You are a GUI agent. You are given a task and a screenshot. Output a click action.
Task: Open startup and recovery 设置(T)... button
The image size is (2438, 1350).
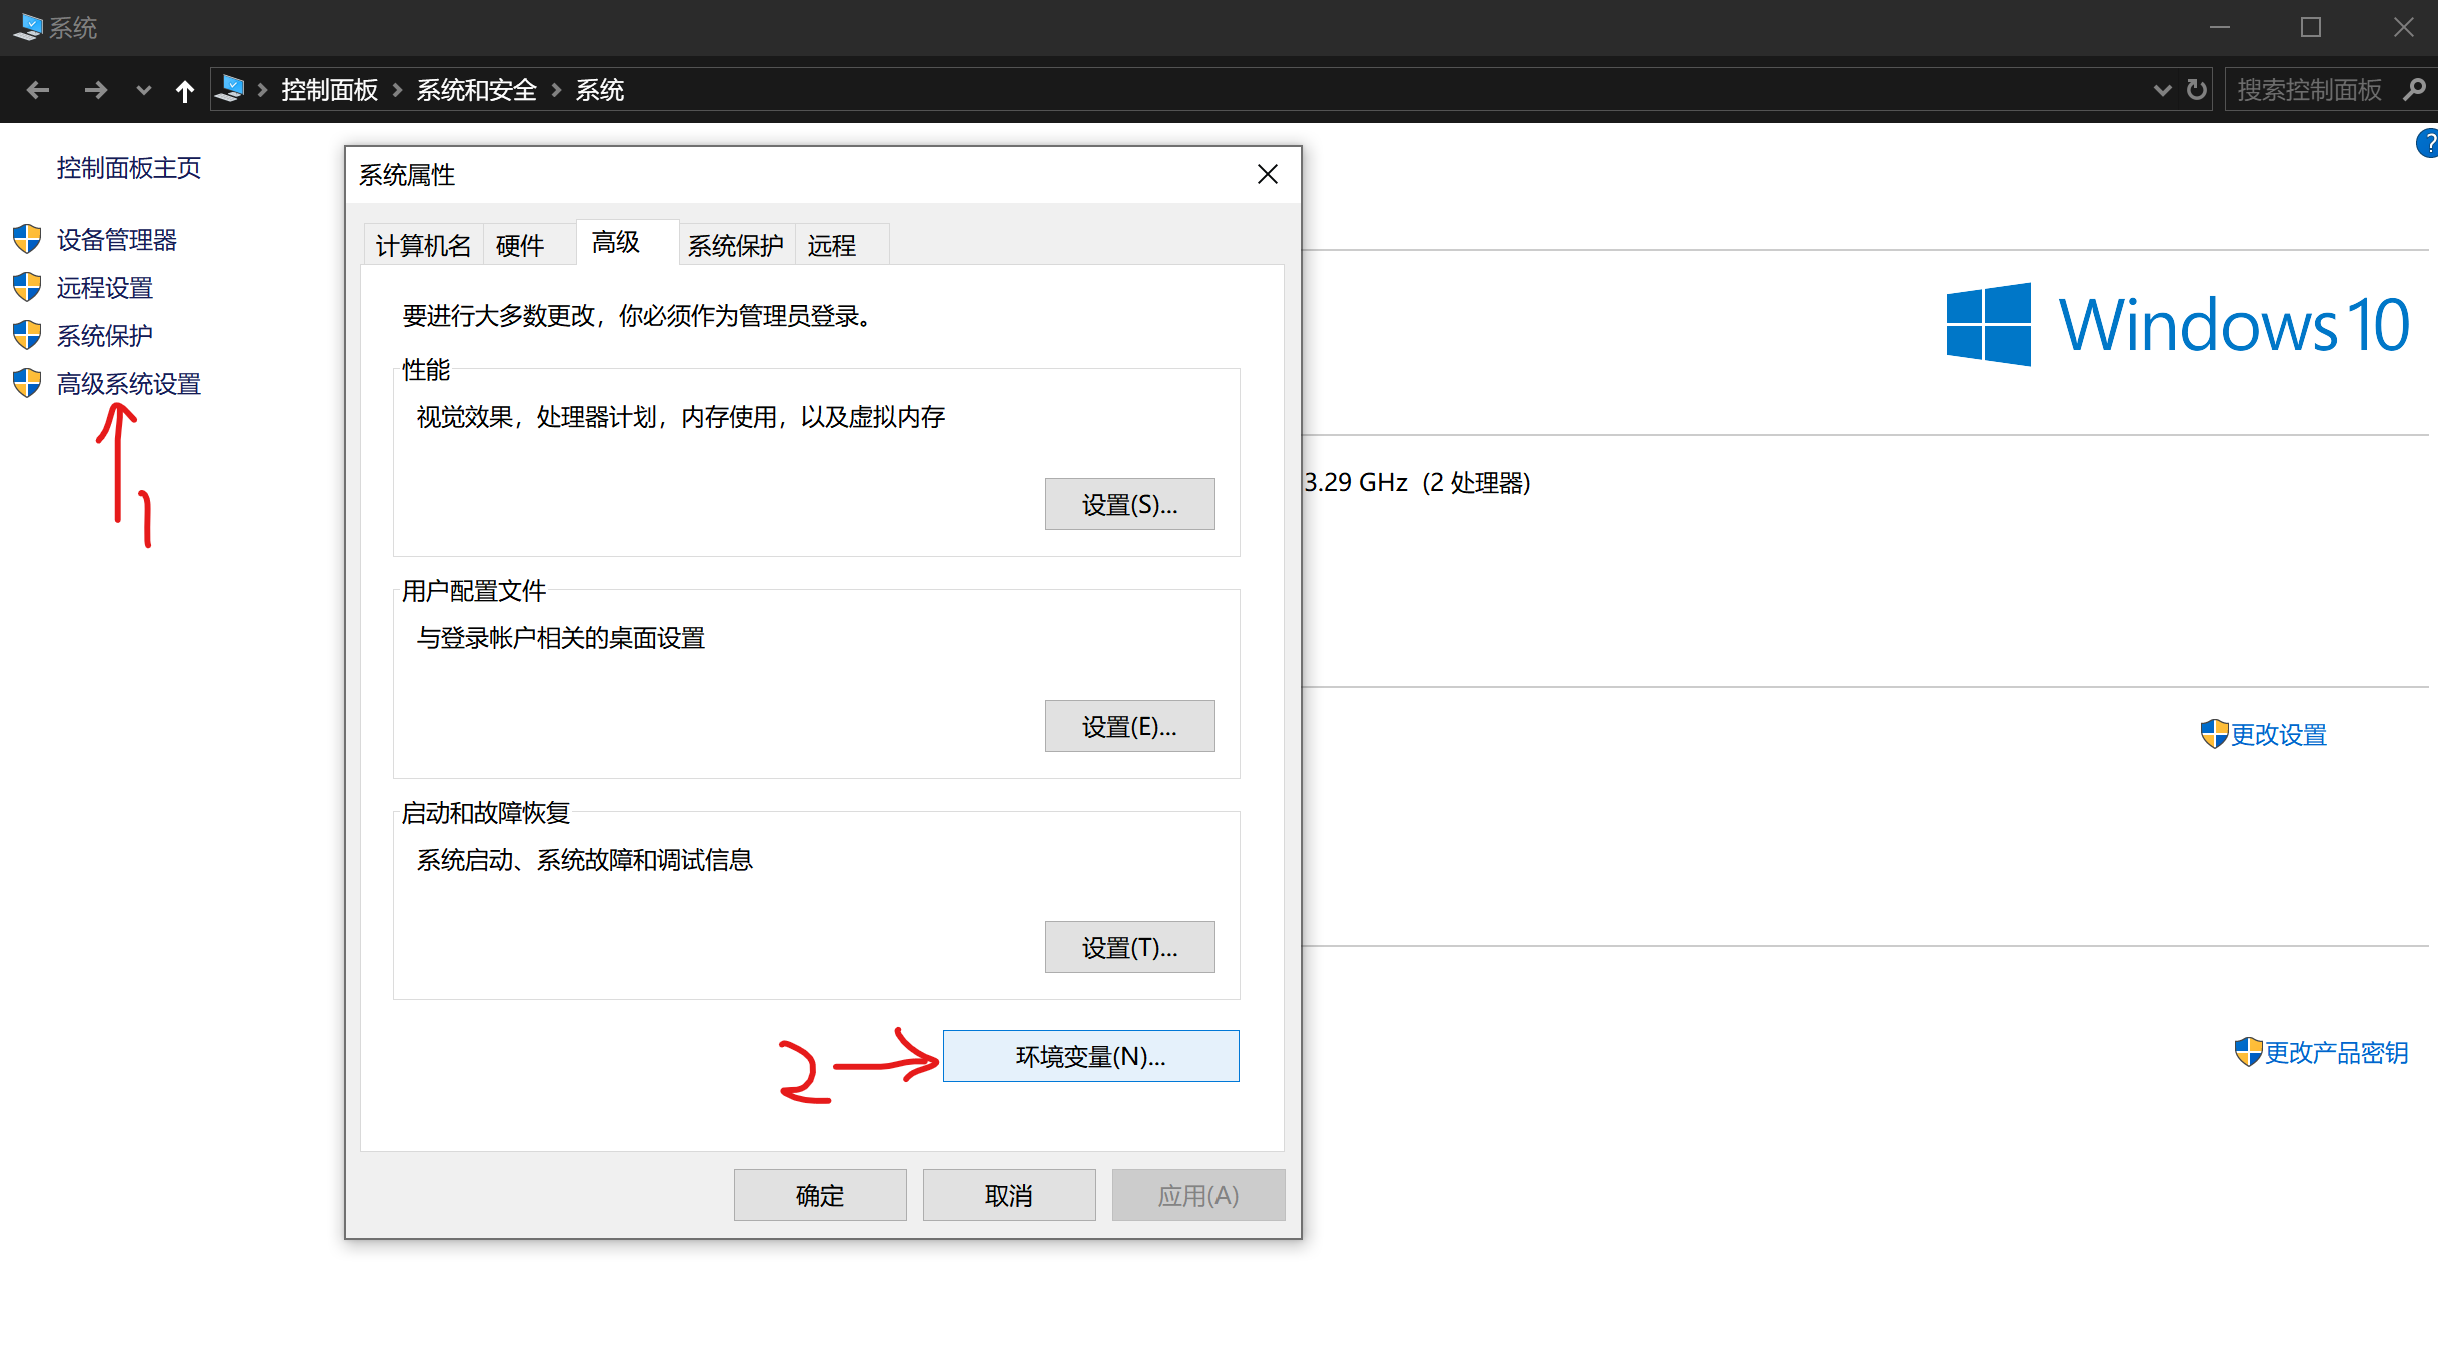[1129, 947]
